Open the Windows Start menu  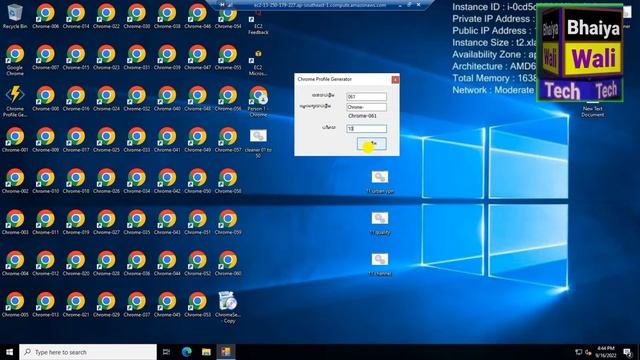pyautogui.click(x=9, y=352)
